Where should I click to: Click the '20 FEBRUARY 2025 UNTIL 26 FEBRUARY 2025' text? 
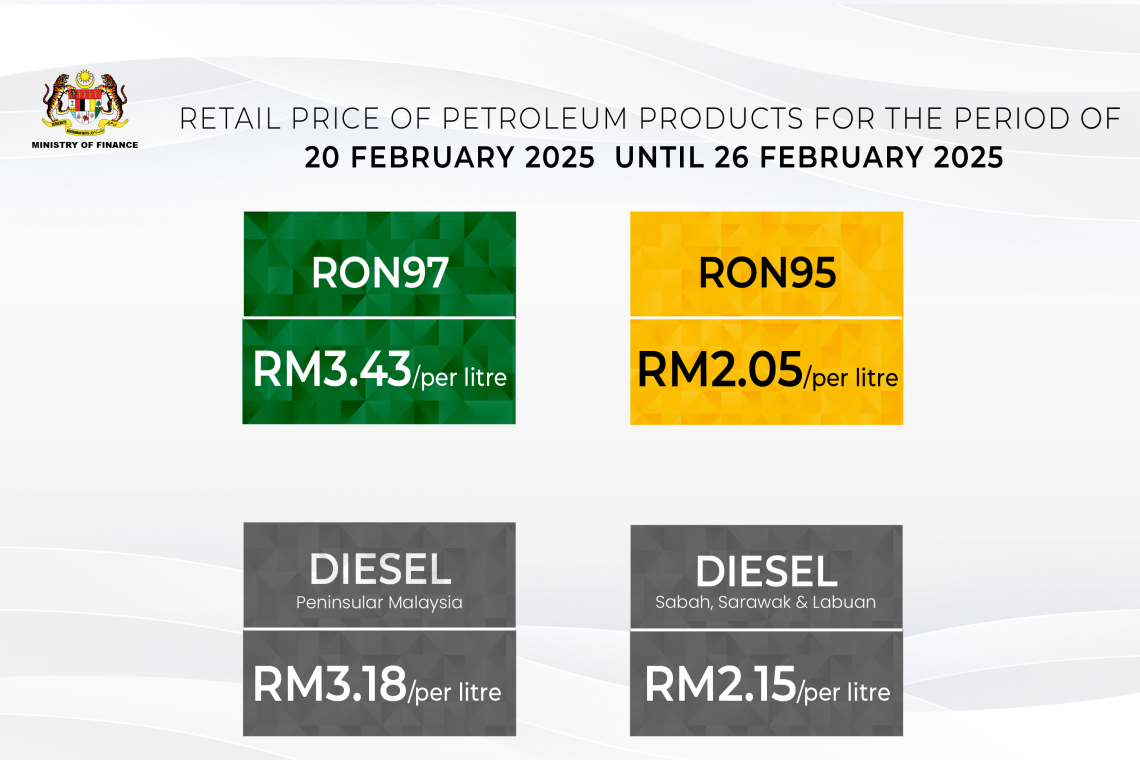tap(653, 157)
